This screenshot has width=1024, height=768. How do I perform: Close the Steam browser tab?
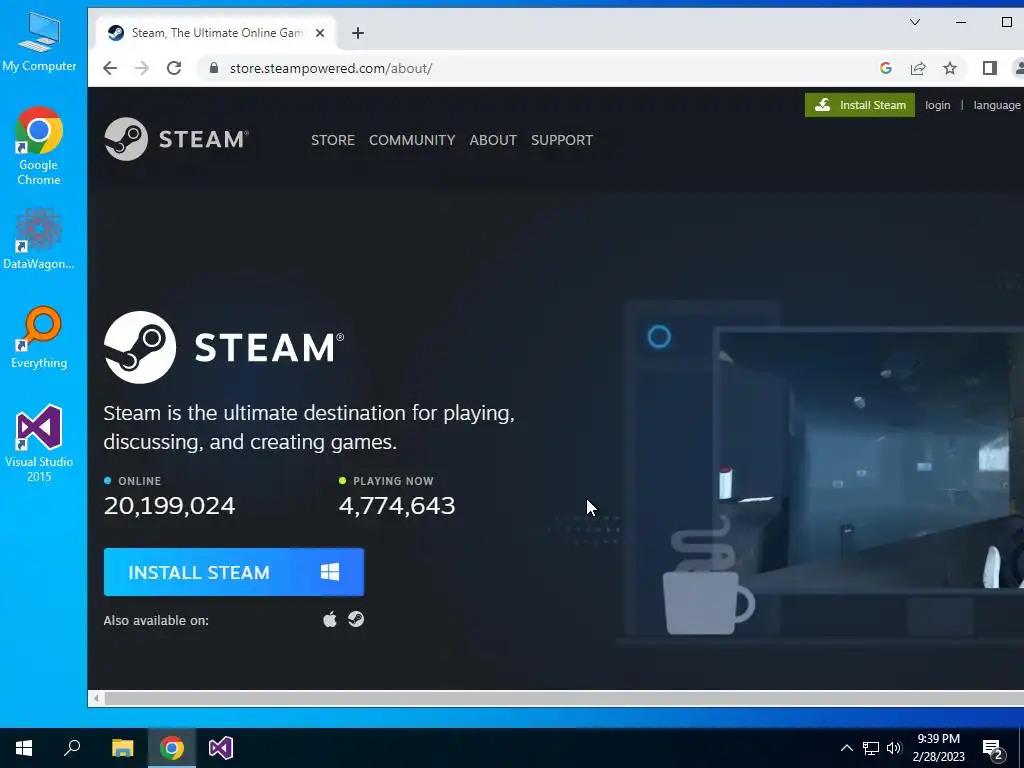pos(320,33)
